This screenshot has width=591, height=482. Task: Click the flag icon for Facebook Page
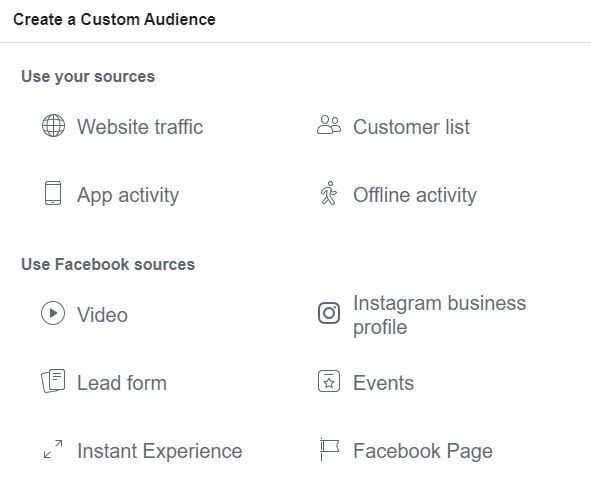(329, 449)
